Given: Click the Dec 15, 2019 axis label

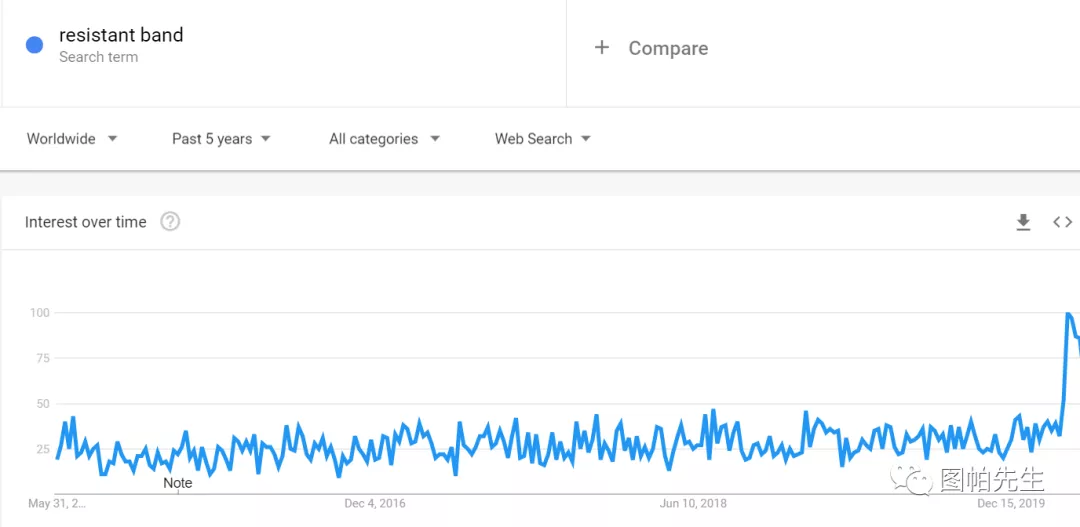Looking at the screenshot, I should point(1010,504).
